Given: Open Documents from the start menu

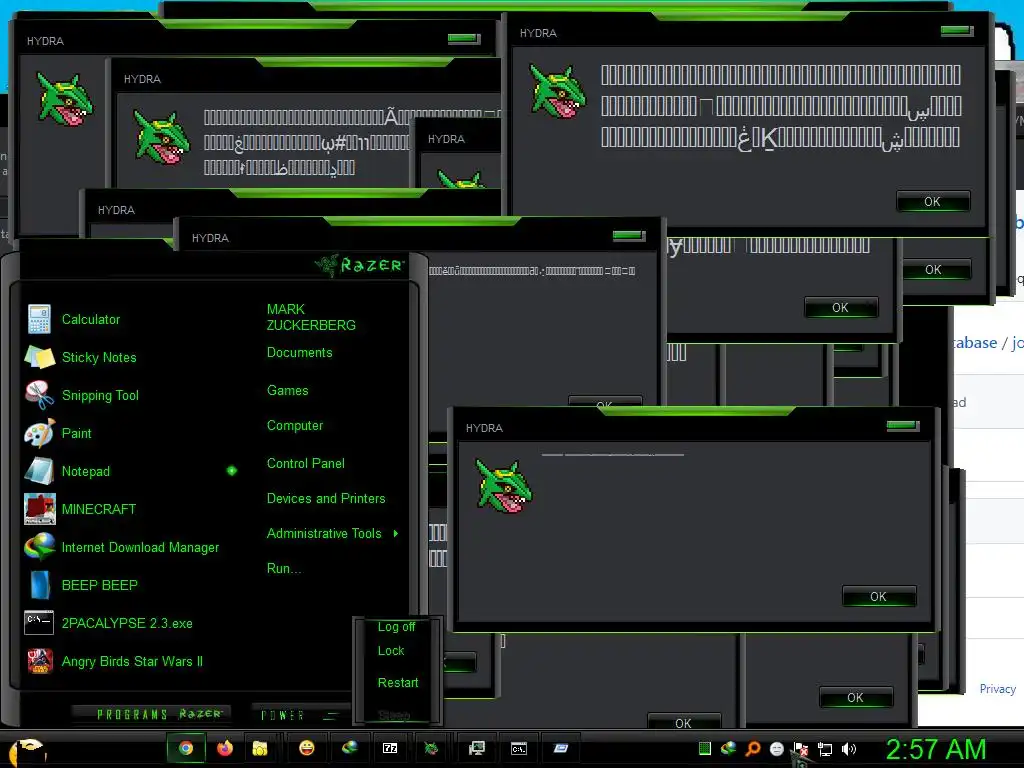Looking at the screenshot, I should coord(299,353).
